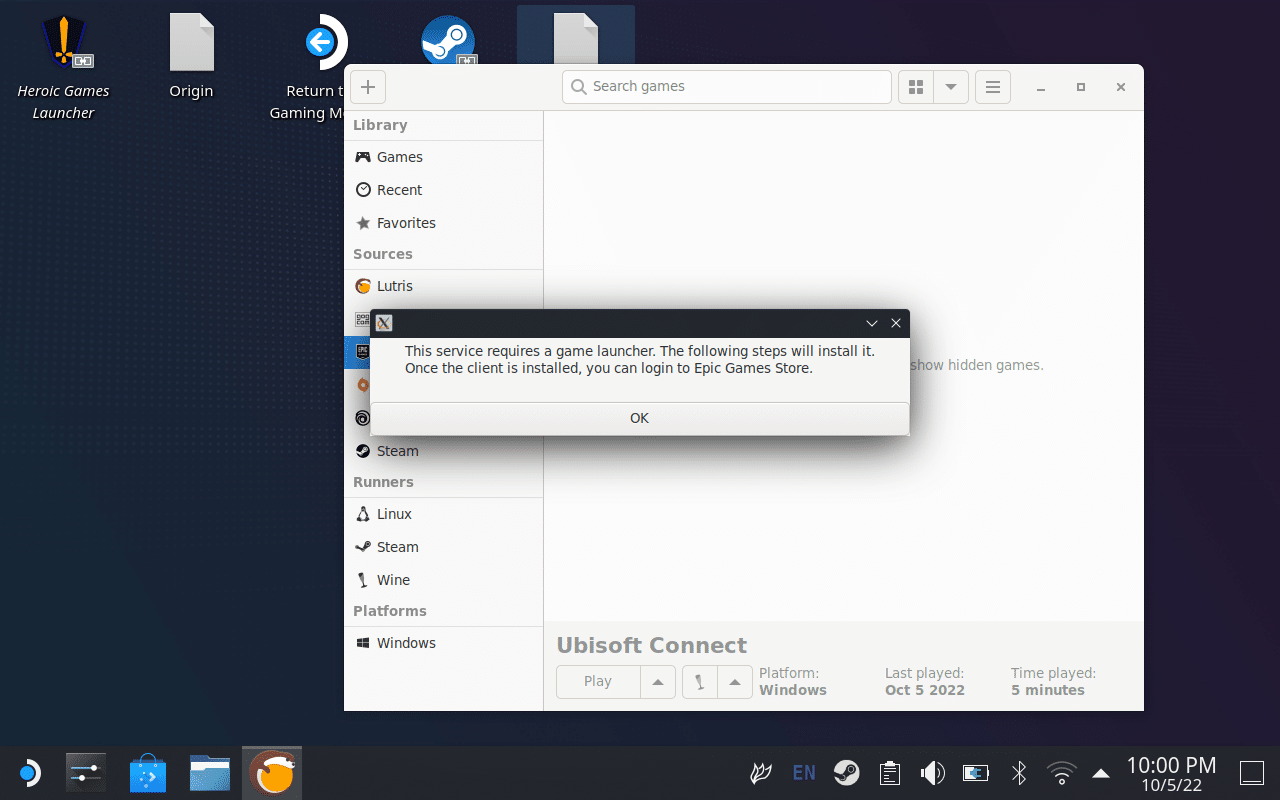The width and height of the screenshot is (1280, 800).
Task: Close the launcher dialog with its X button
Action: (x=896, y=323)
